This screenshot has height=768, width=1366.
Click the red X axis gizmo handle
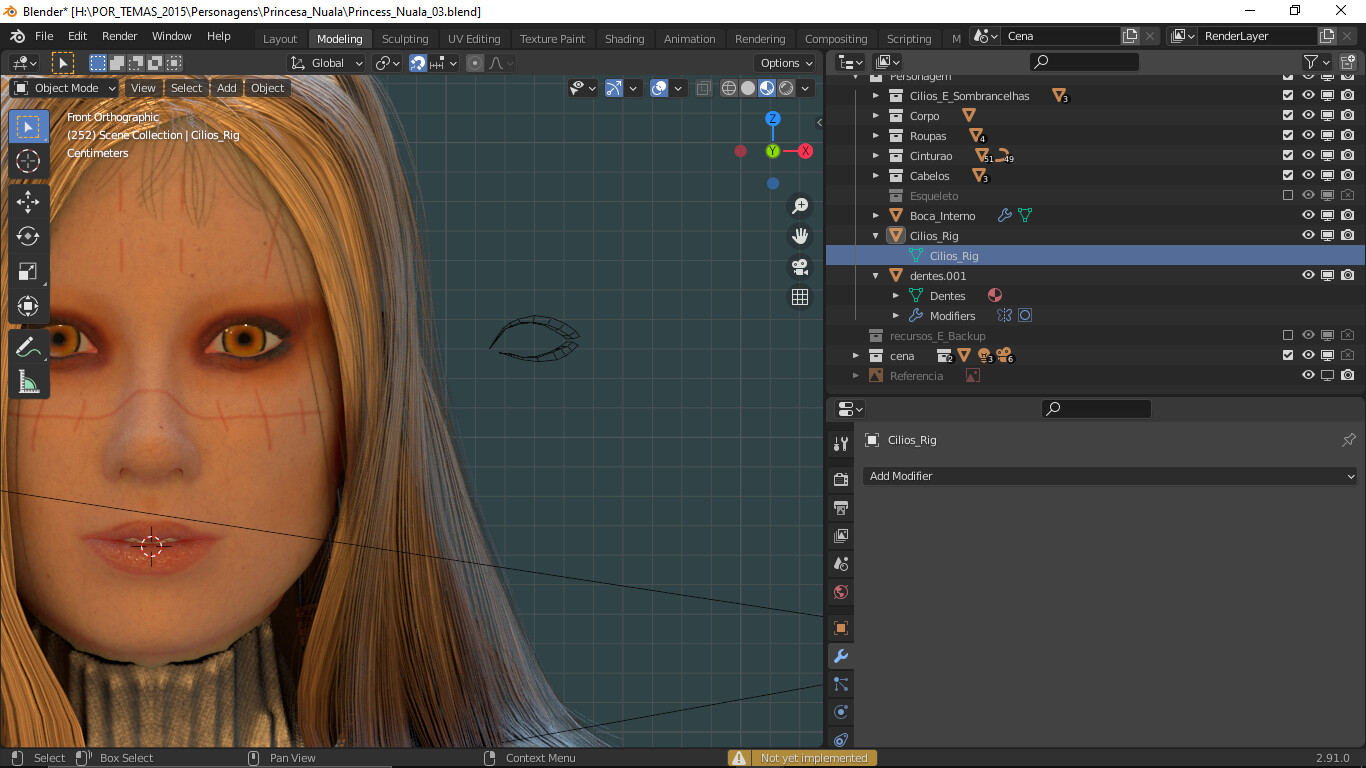point(805,151)
